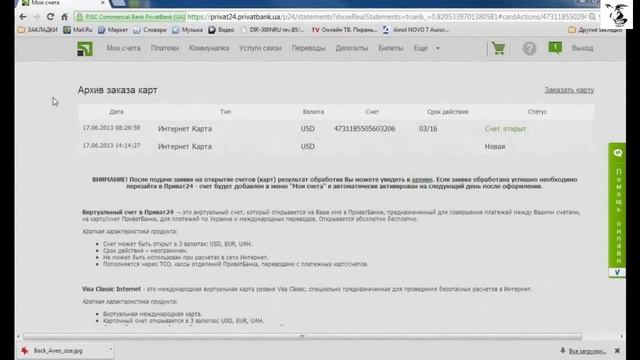The height and width of the screenshot is (360, 640).
Task: Open Услуги связи menu
Action: tap(260, 48)
